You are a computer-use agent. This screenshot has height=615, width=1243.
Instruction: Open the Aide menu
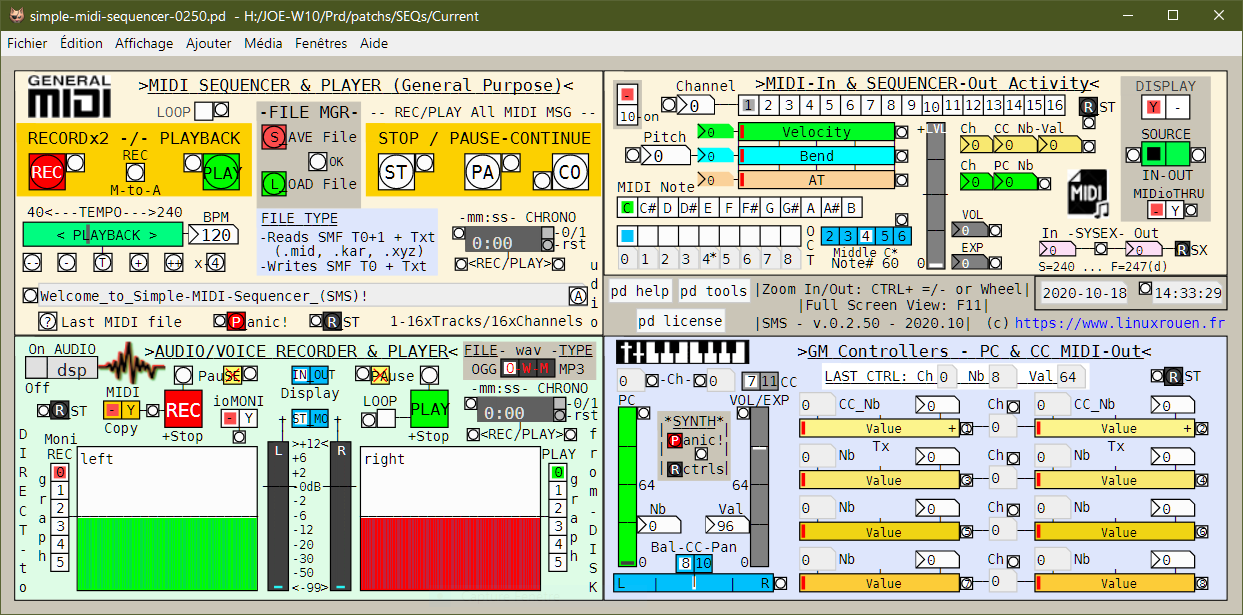click(x=374, y=43)
